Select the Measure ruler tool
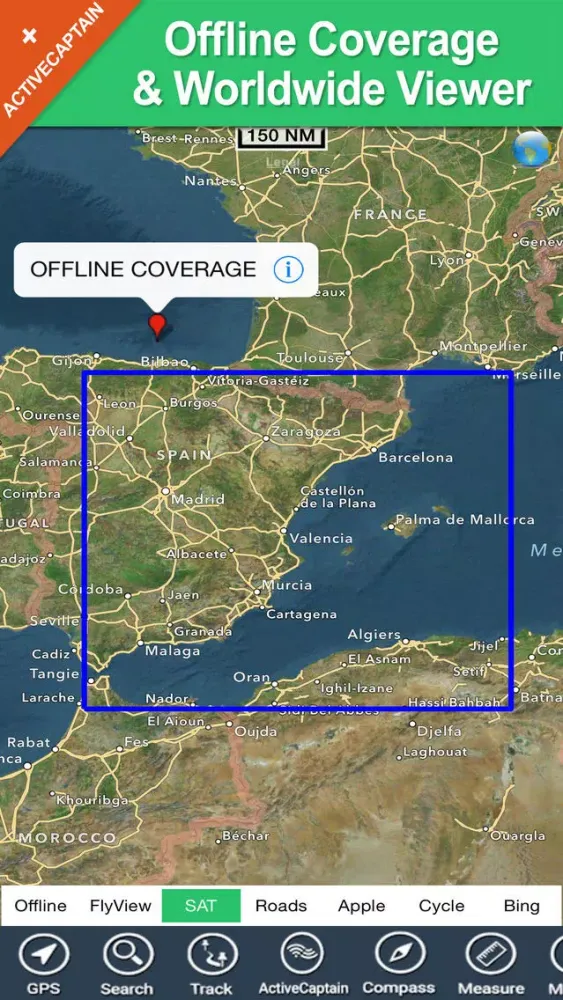This screenshot has width=563, height=1000. click(x=491, y=955)
